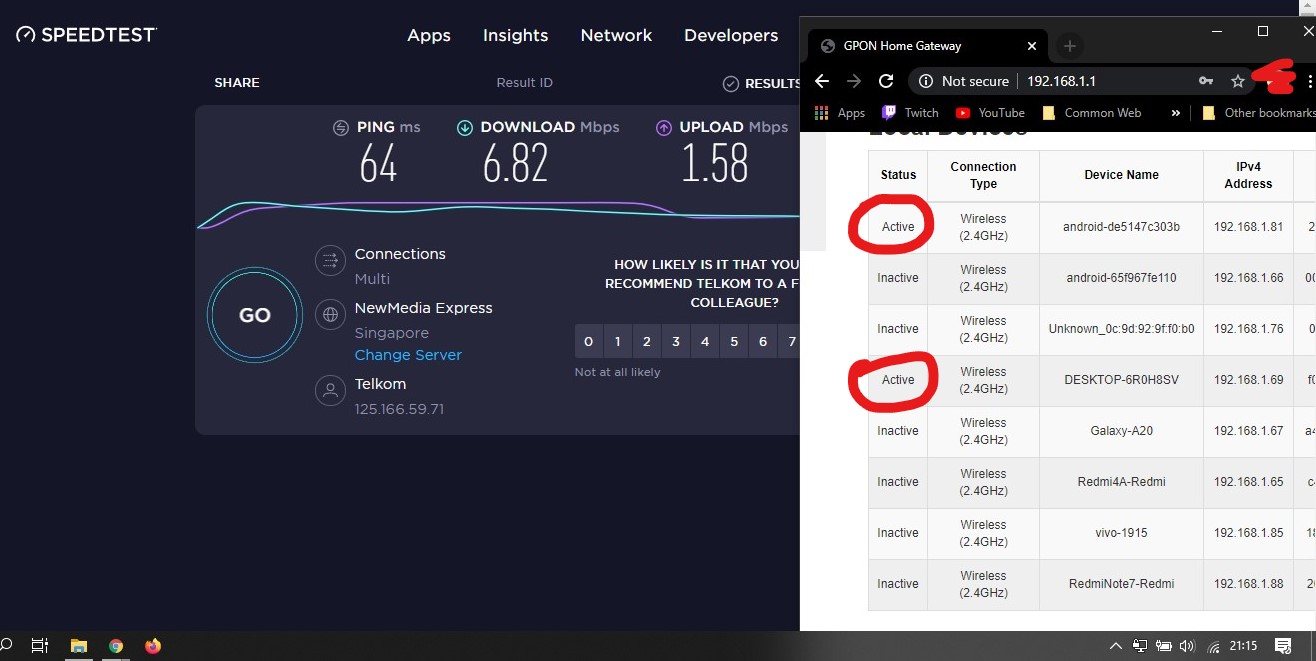
Task: Select IP address 125.166.59.71
Action: 399,409
